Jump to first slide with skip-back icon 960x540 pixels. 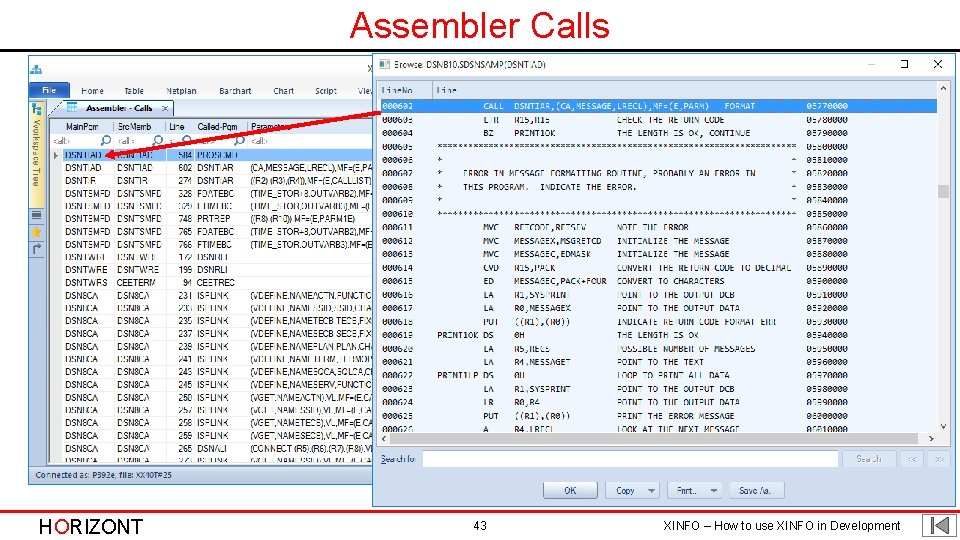pos(939,525)
